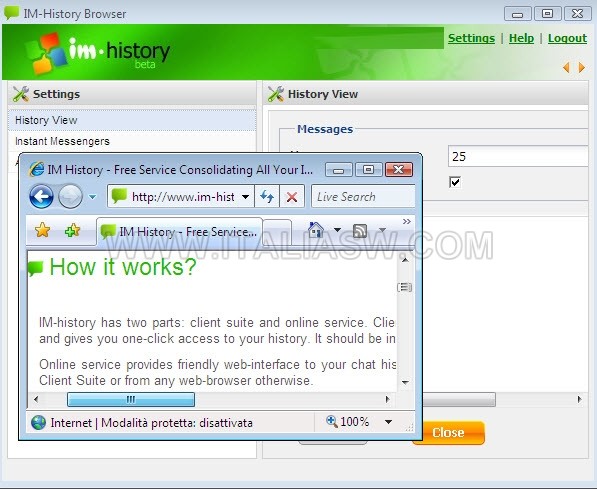This screenshot has height=489, width=597.
Task: Click the Home page icon
Action: [x=316, y=230]
